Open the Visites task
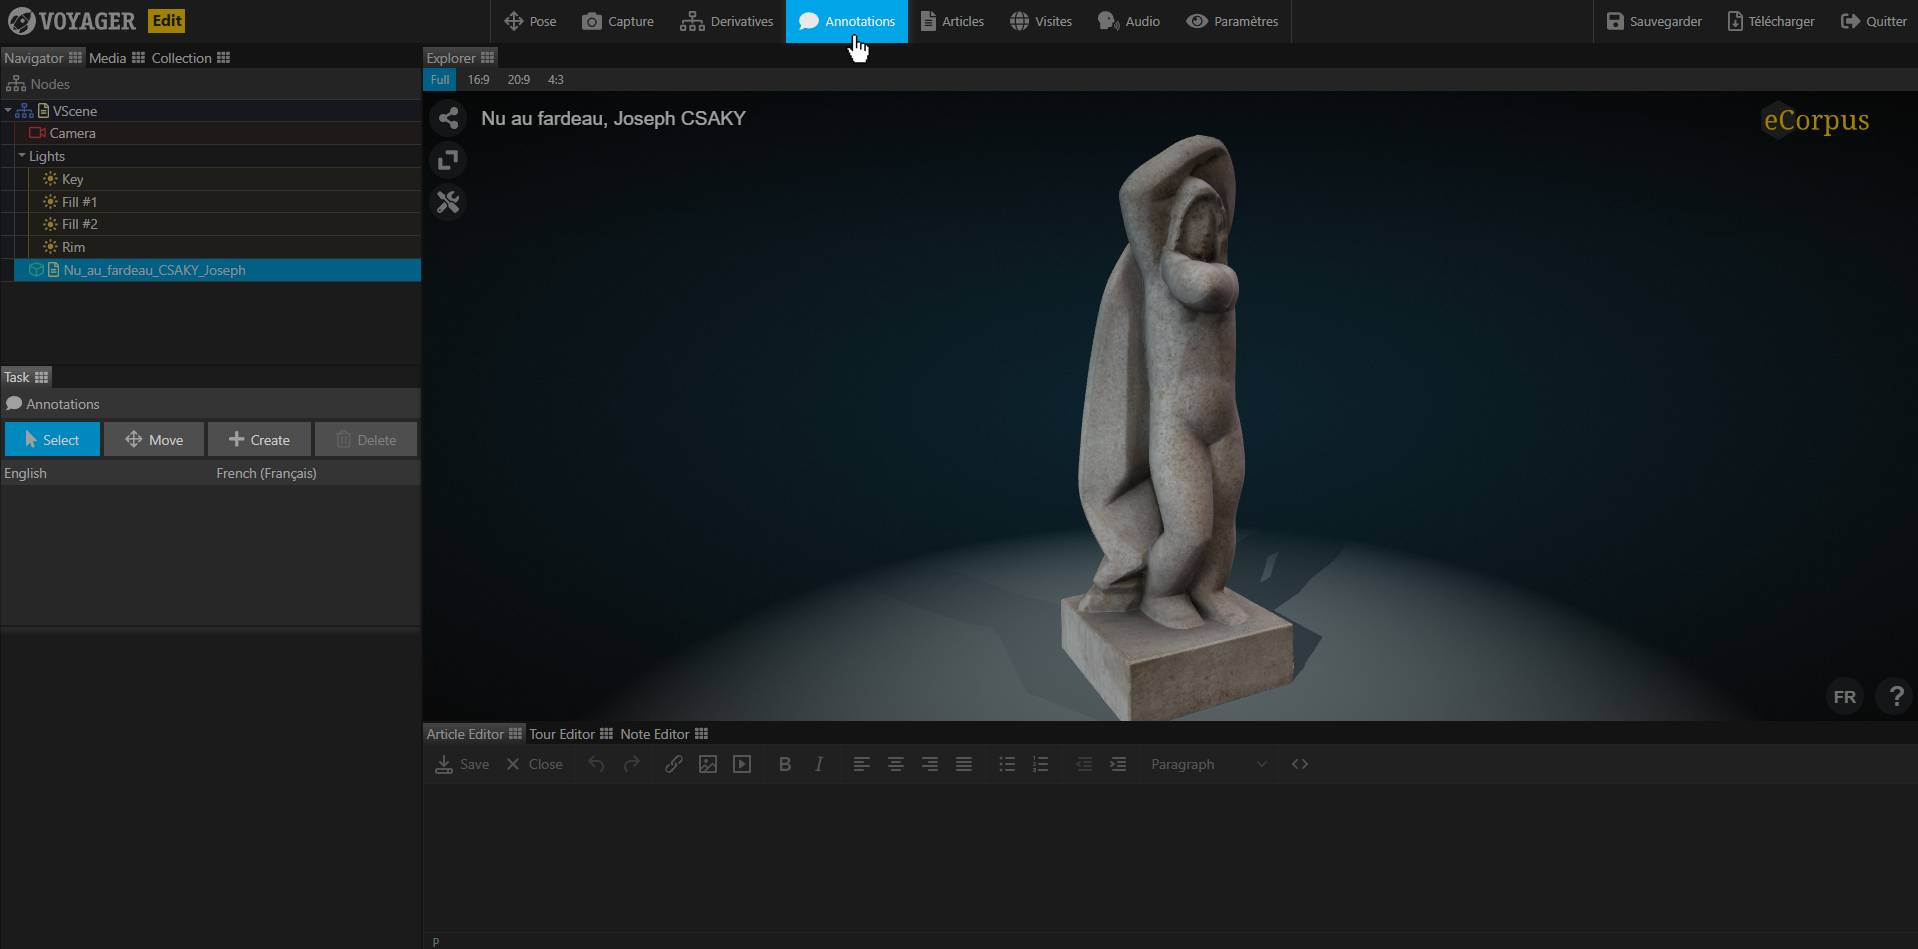This screenshot has height=949, width=1918. [1041, 21]
